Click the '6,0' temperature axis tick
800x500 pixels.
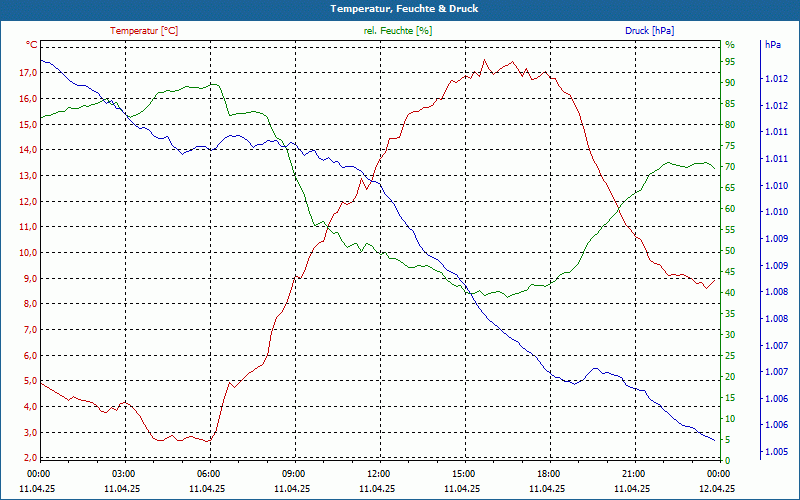pos(30,356)
